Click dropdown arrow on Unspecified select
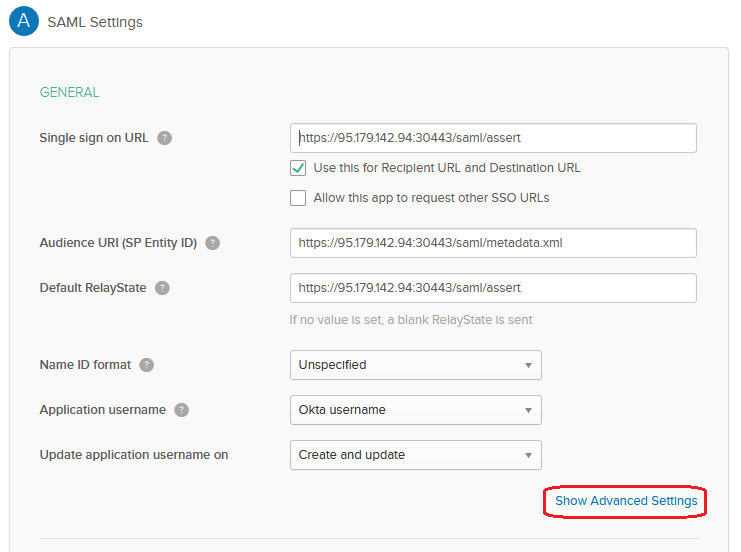This screenshot has height=552, width=741. (528, 365)
